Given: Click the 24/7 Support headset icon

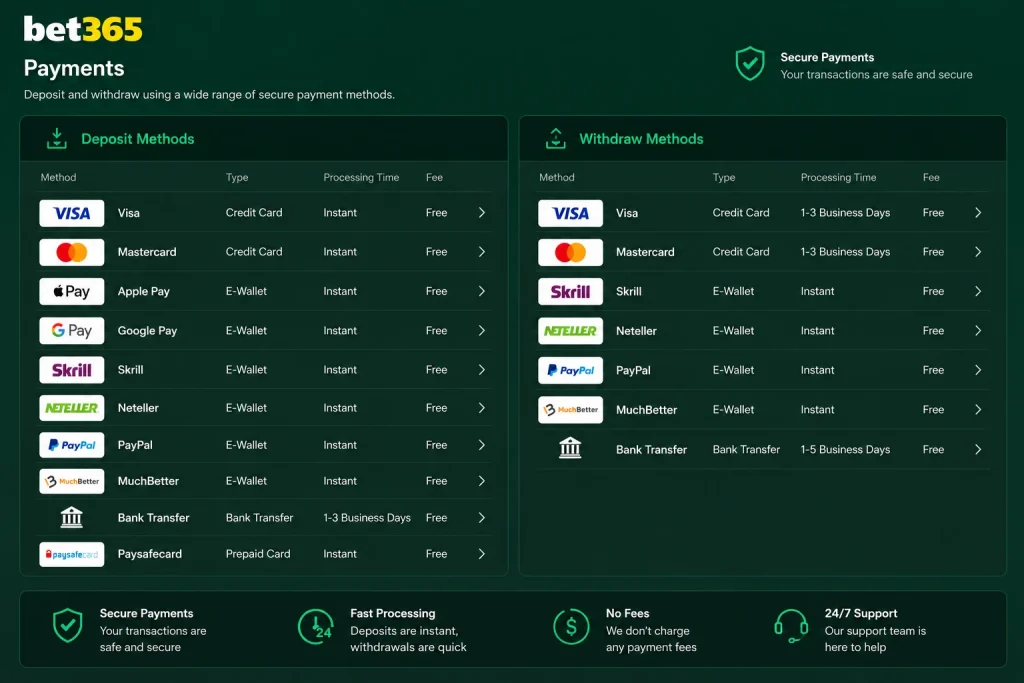Looking at the screenshot, I should pyautogui.click(x=791, y=627).
